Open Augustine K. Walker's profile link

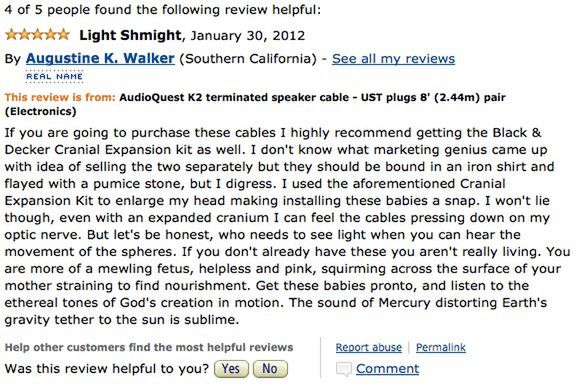point(100,58)
